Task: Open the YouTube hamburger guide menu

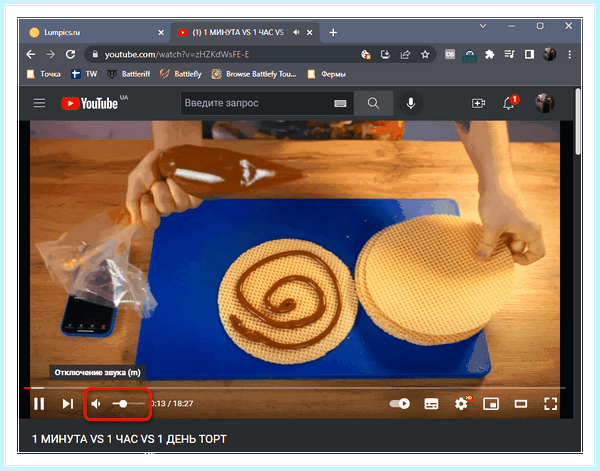Action: pyautogui.click(x=39, y=103)
